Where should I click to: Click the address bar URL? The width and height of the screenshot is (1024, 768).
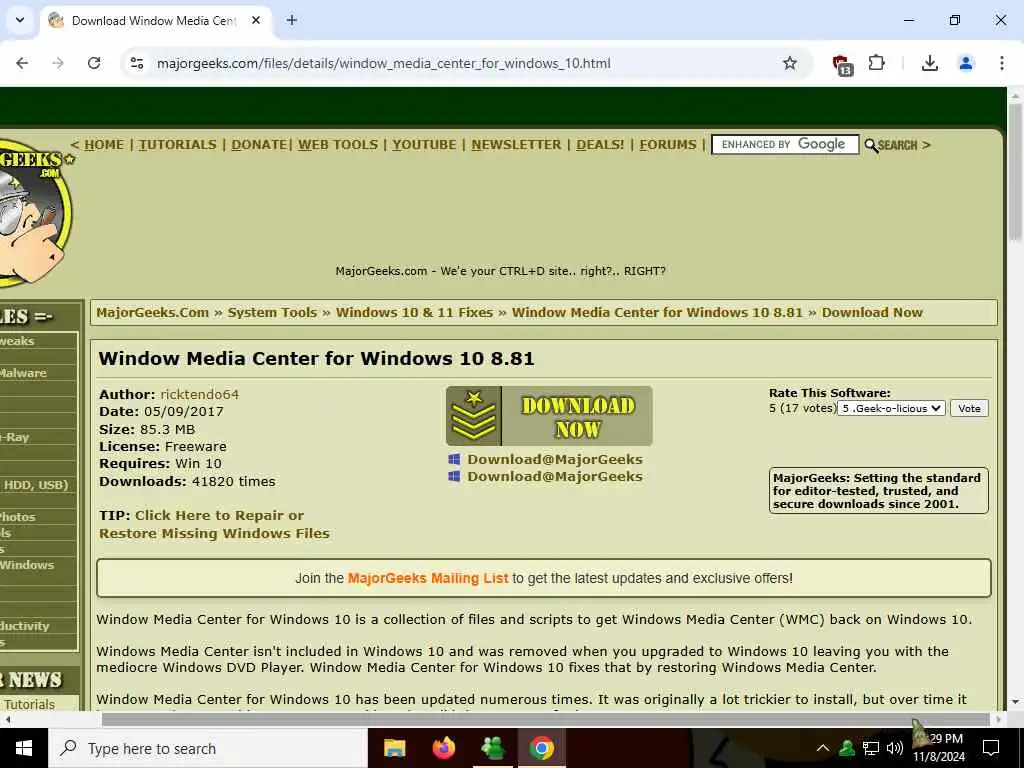[384, 63]
